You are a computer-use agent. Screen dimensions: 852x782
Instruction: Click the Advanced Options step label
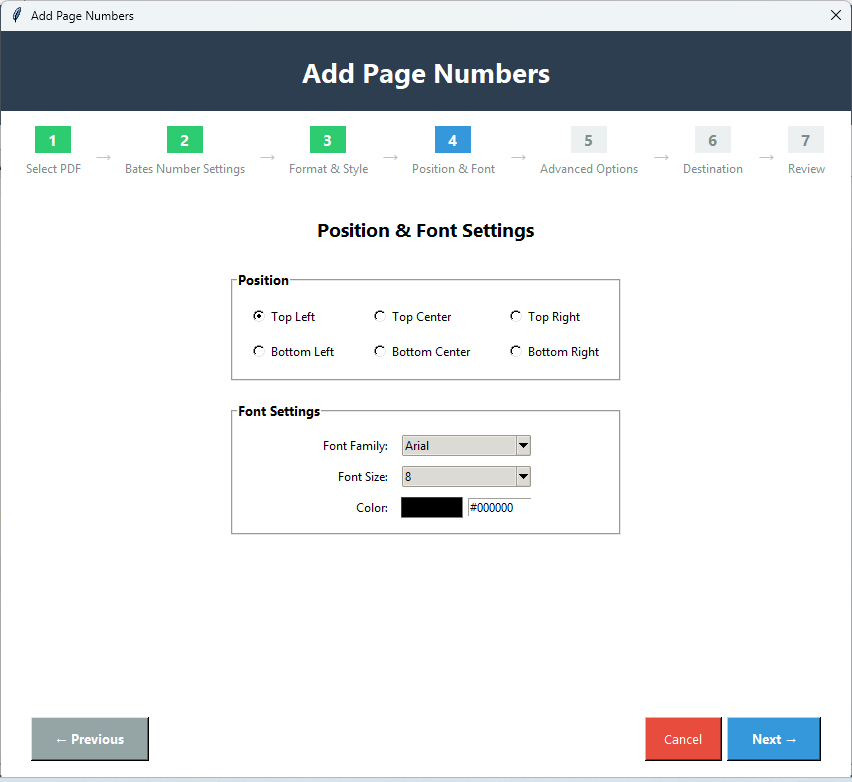point(588,169)
